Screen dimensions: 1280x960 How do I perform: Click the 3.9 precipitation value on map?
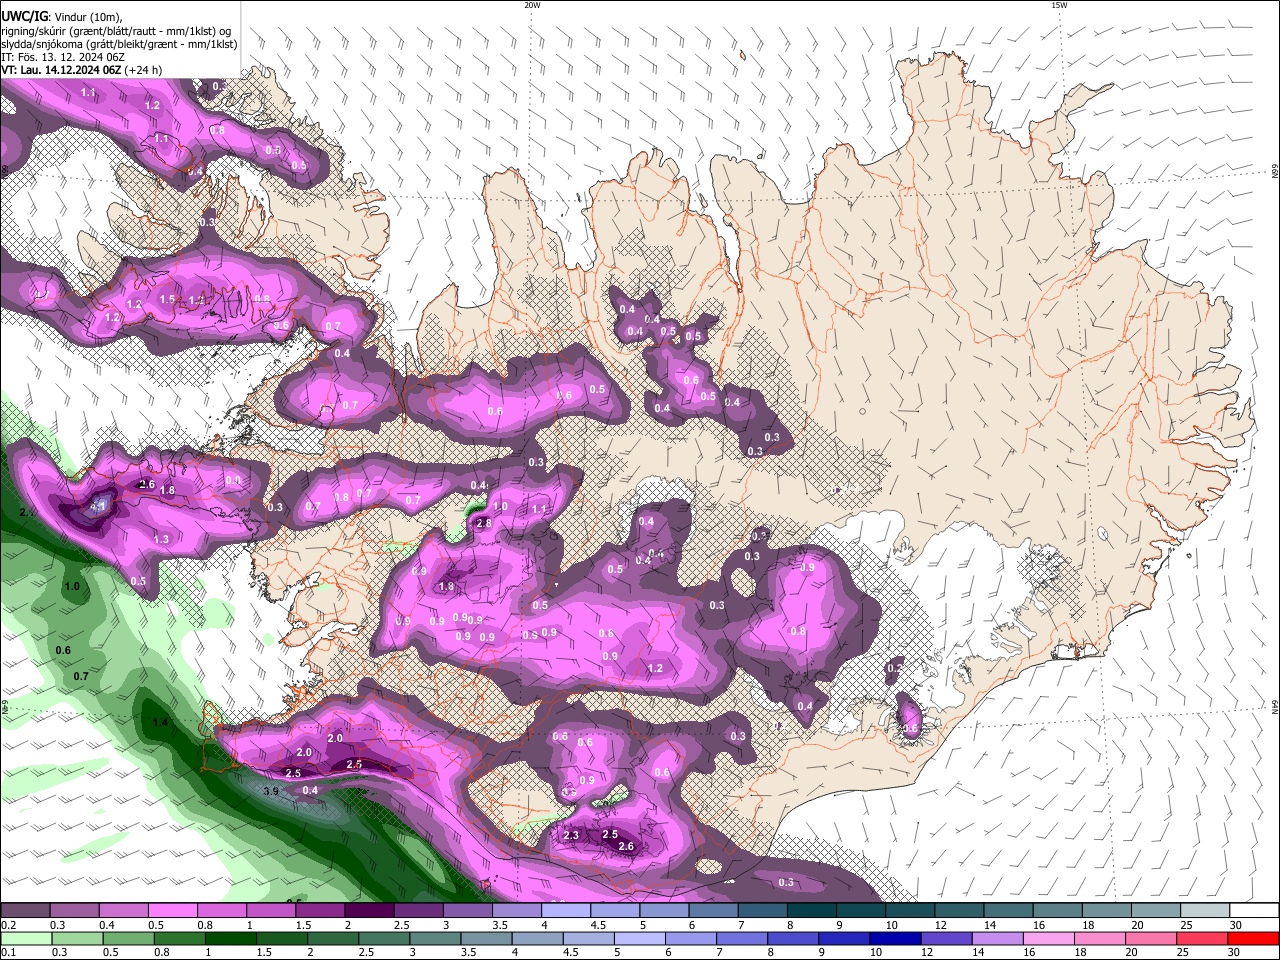(271, 791)
